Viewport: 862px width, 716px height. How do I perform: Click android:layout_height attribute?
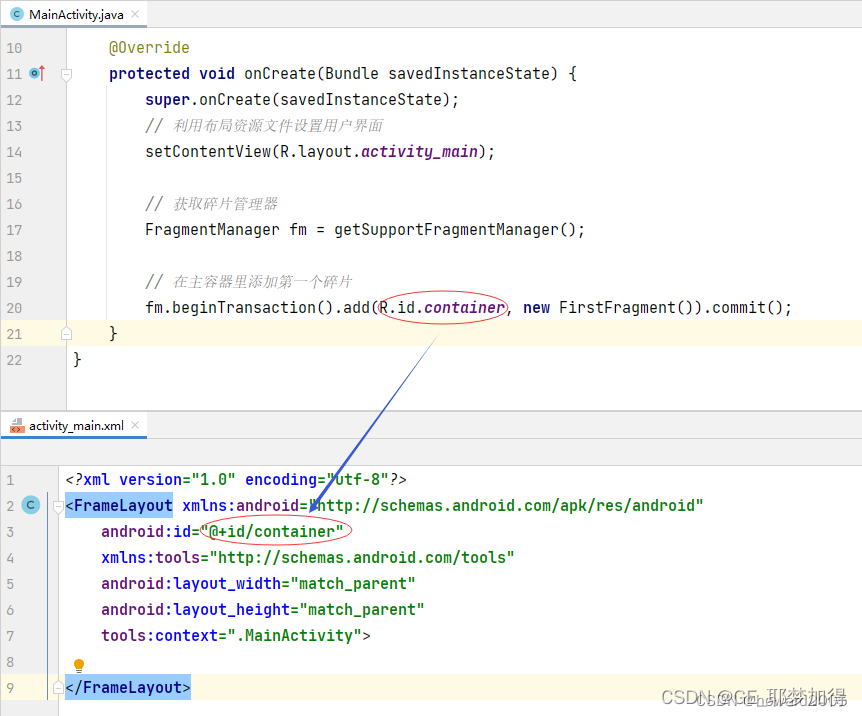pos(262,610)
